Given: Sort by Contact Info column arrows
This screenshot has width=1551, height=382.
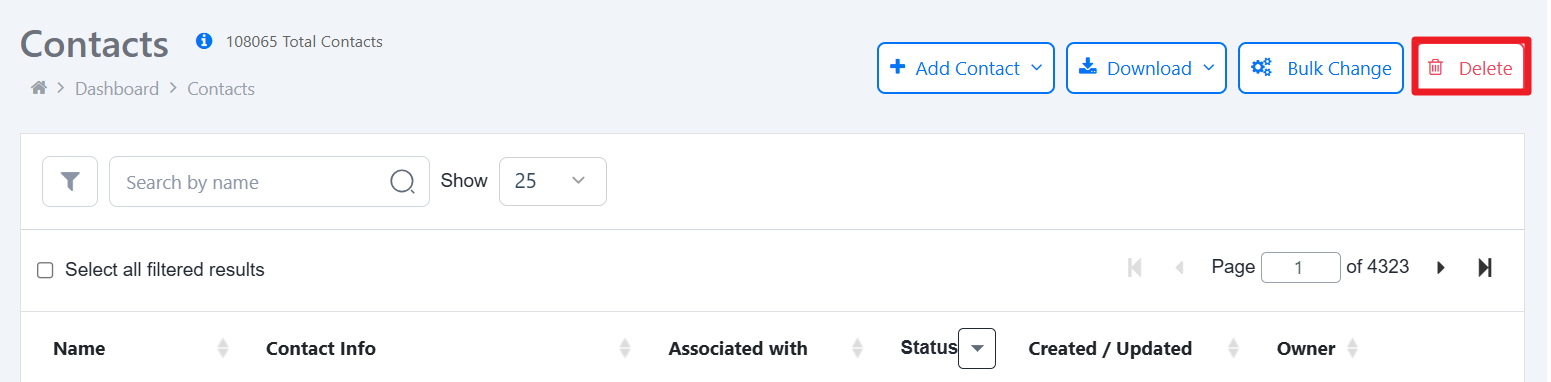Looking at the screenshot, I should [625, 348].
